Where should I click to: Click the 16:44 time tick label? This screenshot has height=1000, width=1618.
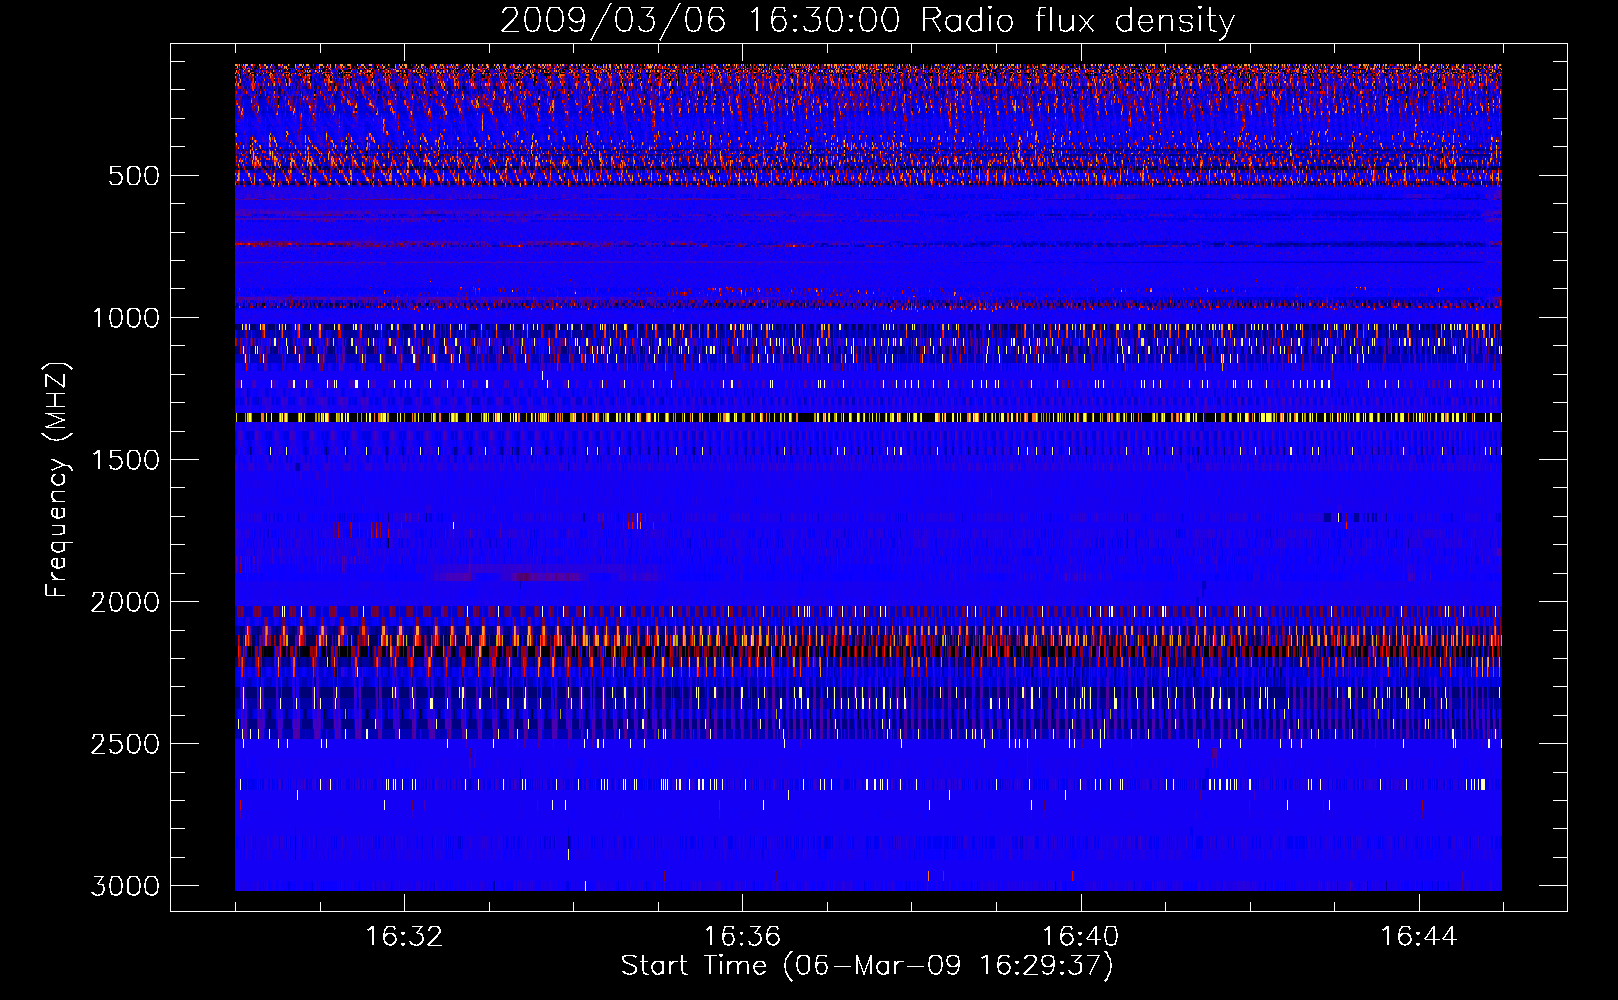click(x=1419, y=937)
